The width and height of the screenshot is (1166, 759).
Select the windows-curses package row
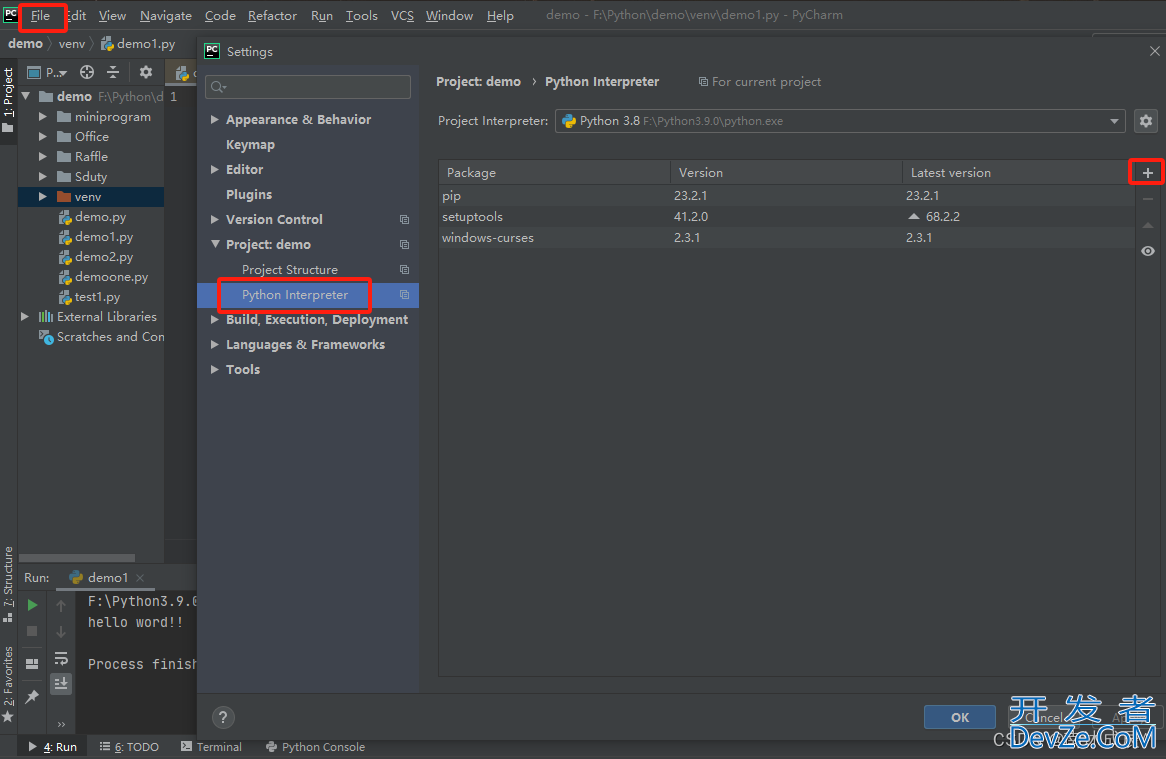[x=786, y=238]
